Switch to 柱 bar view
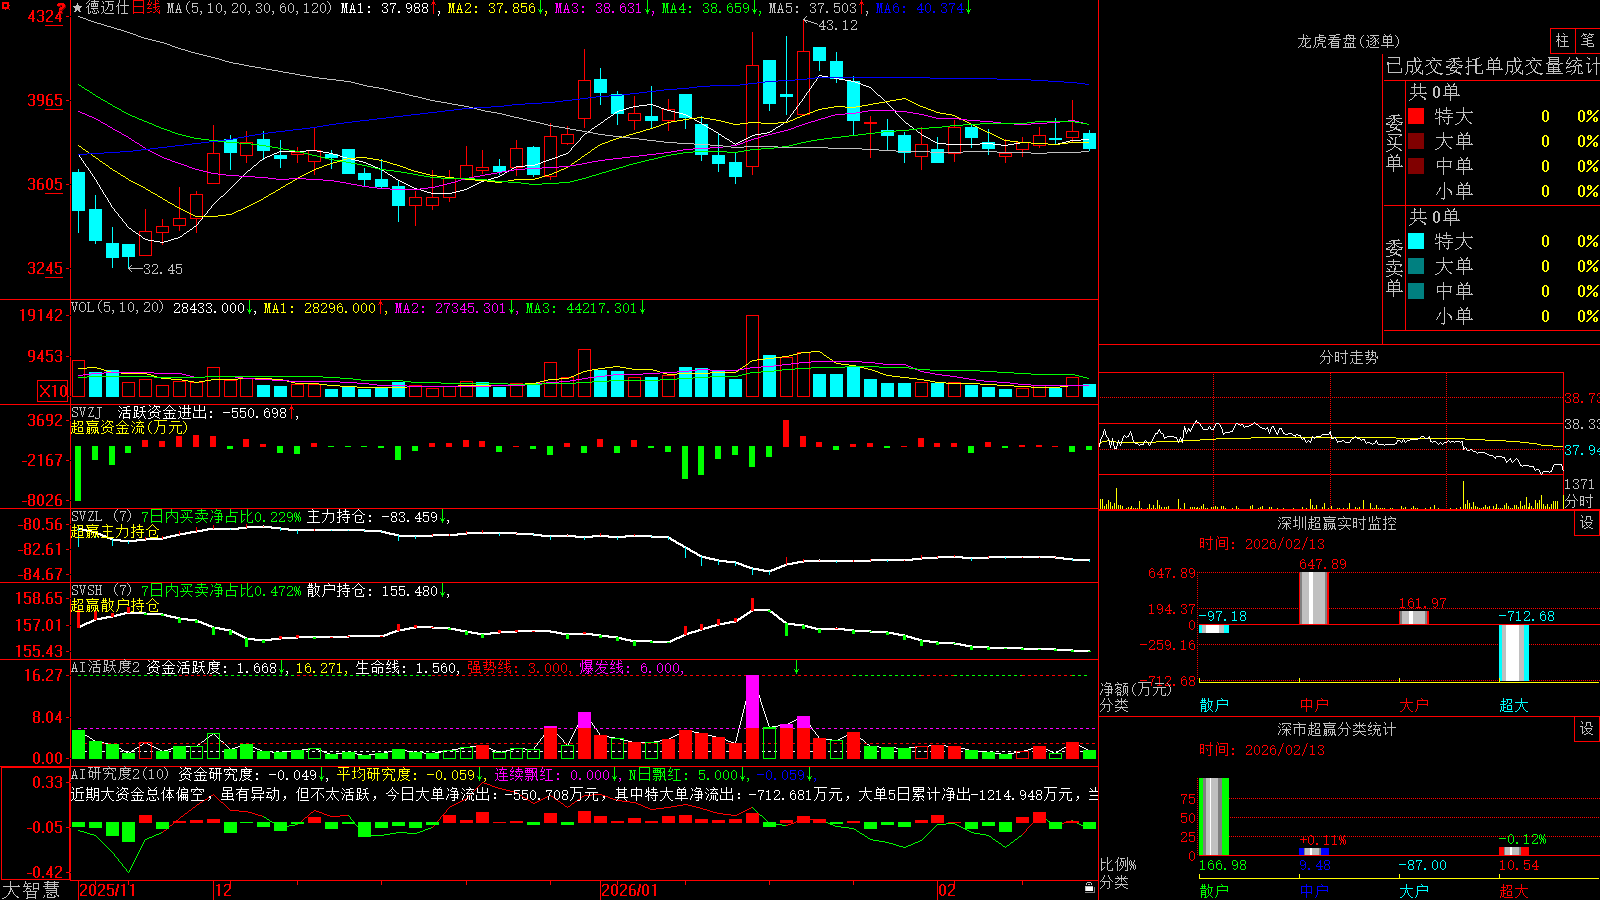 [1562, 40]
